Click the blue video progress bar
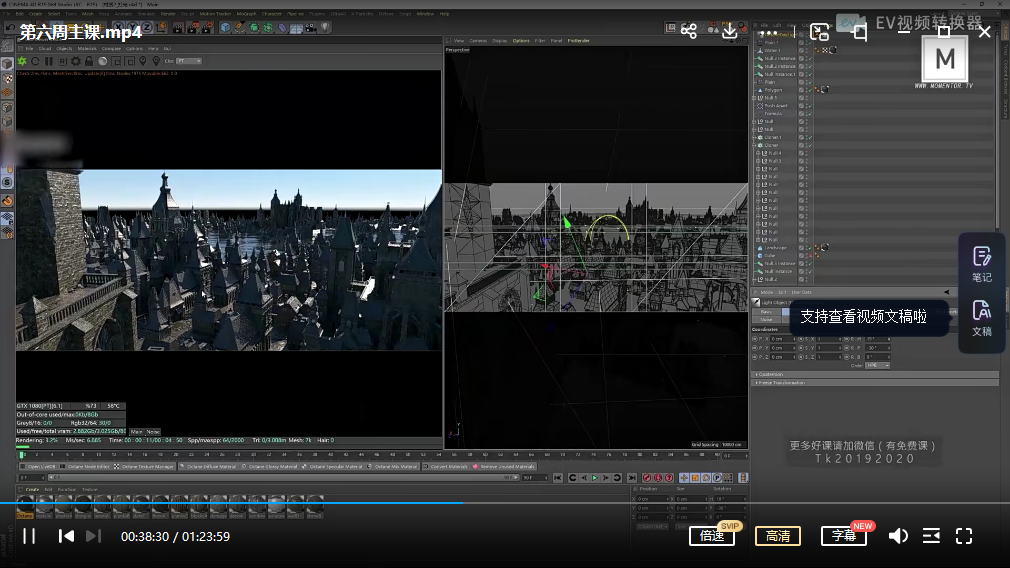 230,502
